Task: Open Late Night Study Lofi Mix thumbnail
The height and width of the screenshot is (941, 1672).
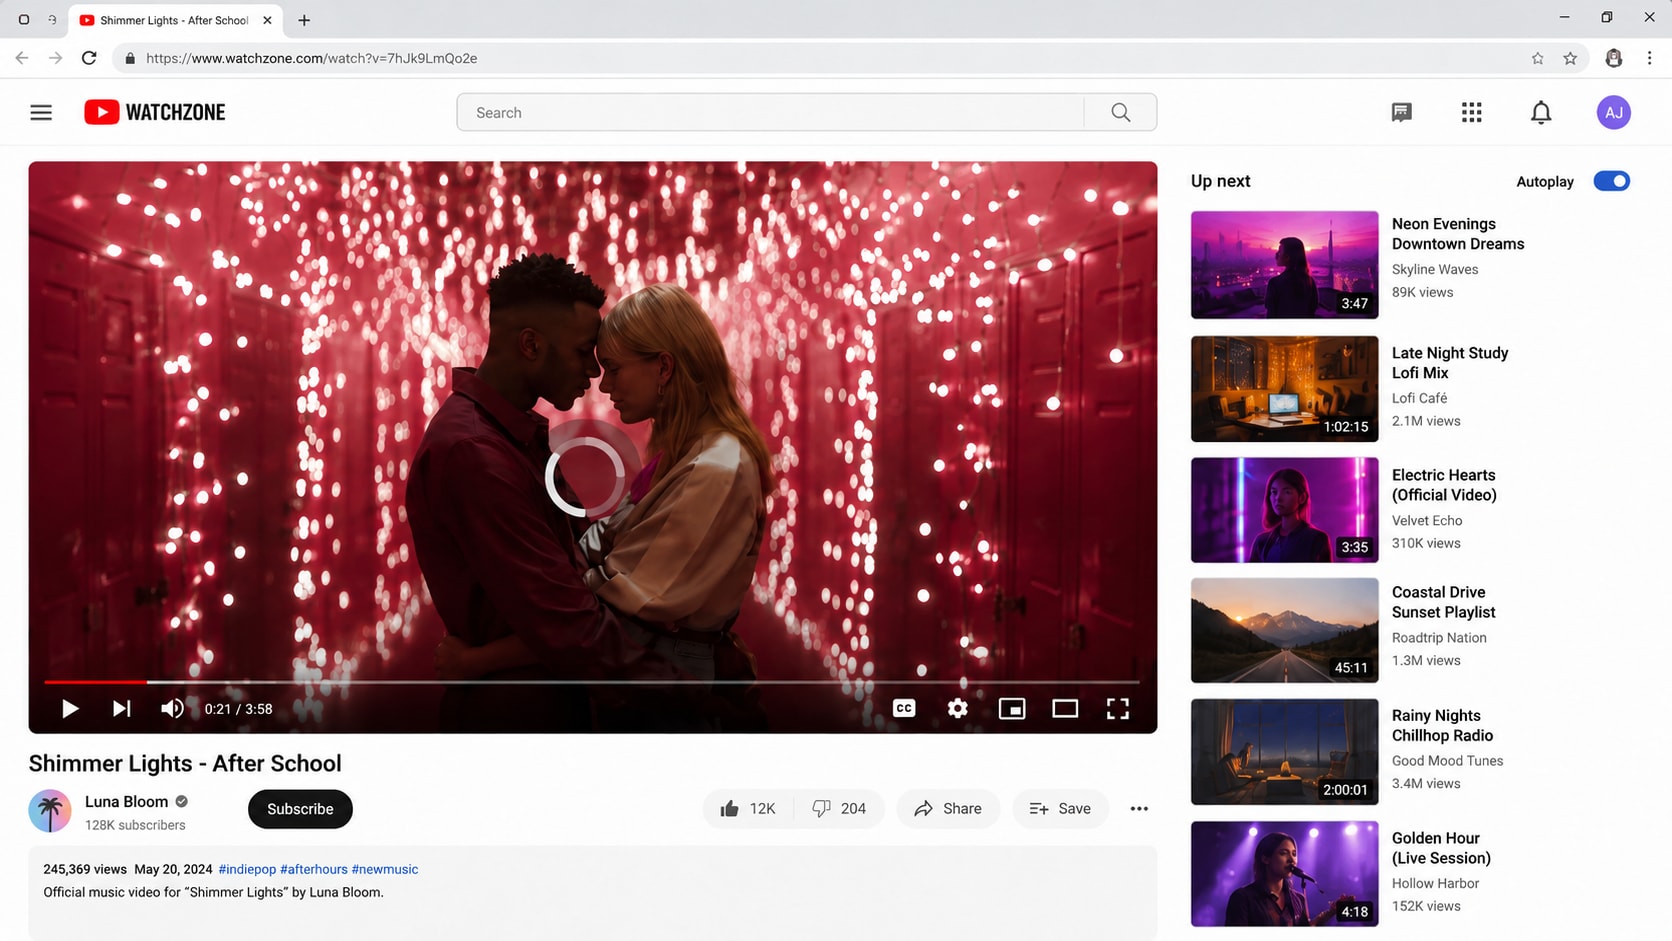Action: tap(1284, 388)
